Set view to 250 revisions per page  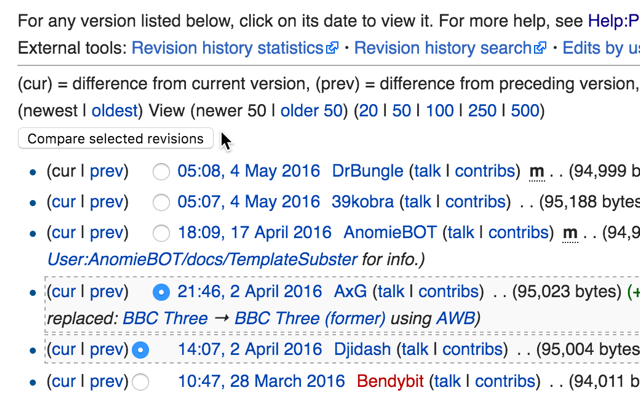click(482, 110)
